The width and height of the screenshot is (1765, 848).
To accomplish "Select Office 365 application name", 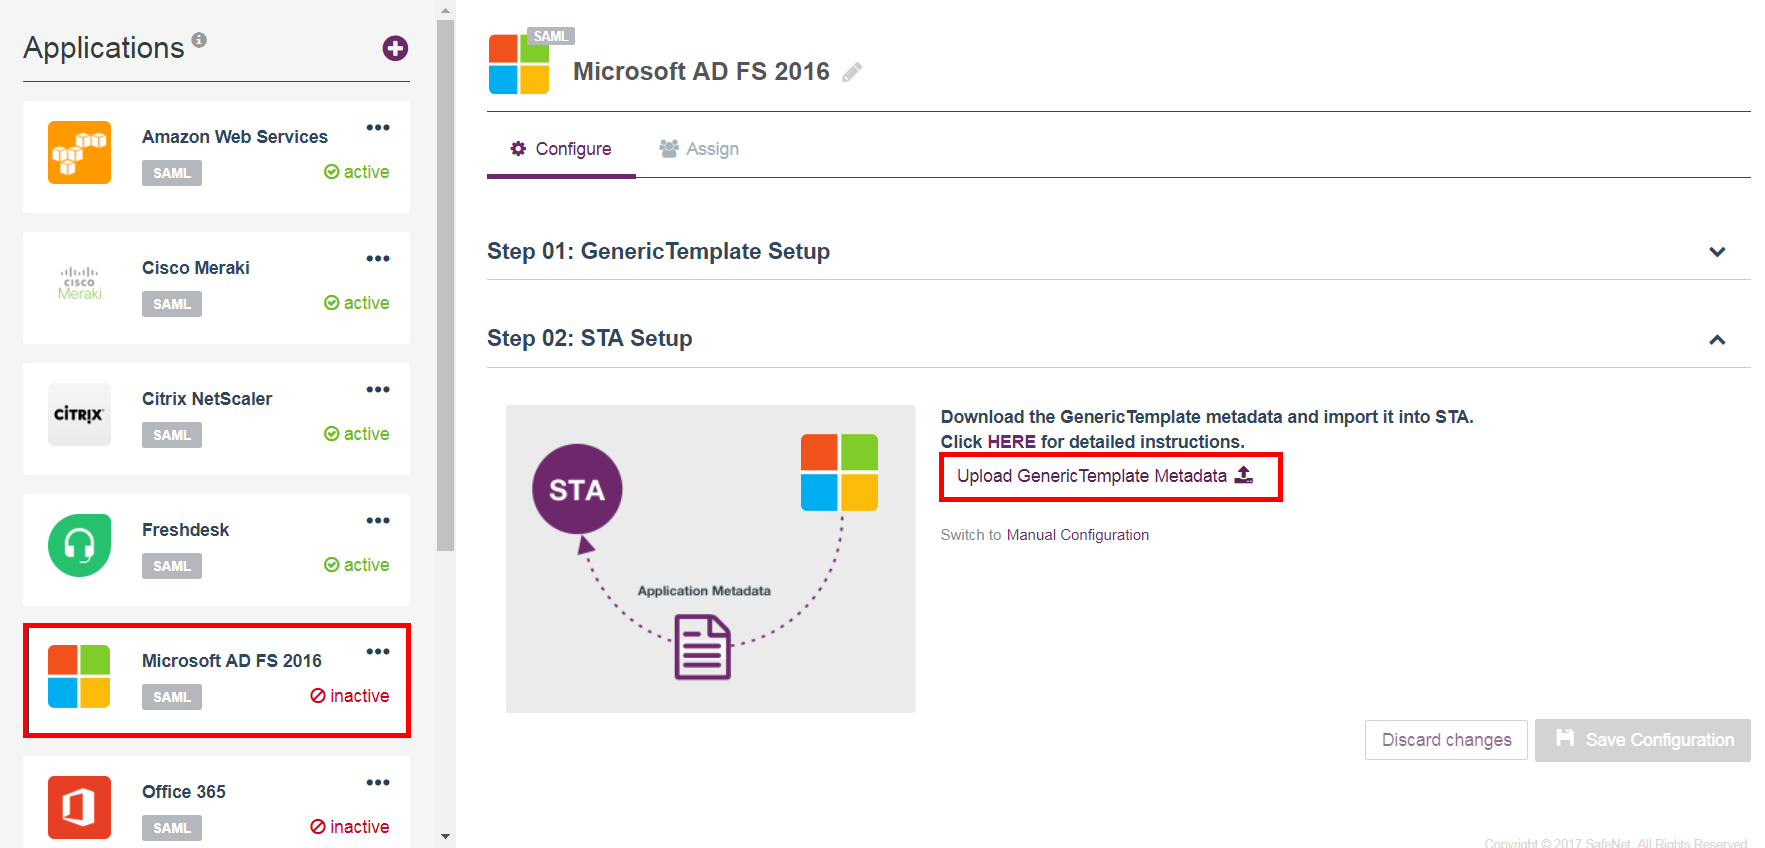I will tap(184, 792).
